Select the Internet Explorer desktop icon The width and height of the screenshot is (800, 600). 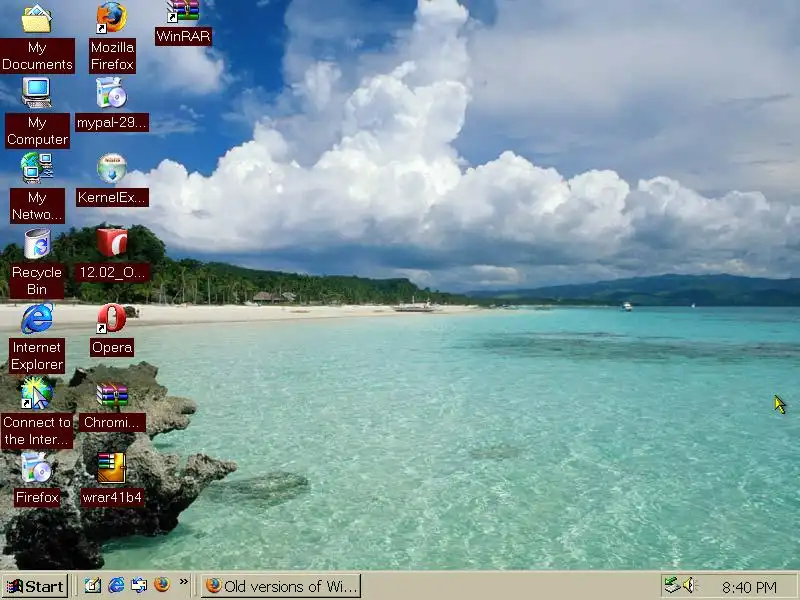click(x=37, y=318)
